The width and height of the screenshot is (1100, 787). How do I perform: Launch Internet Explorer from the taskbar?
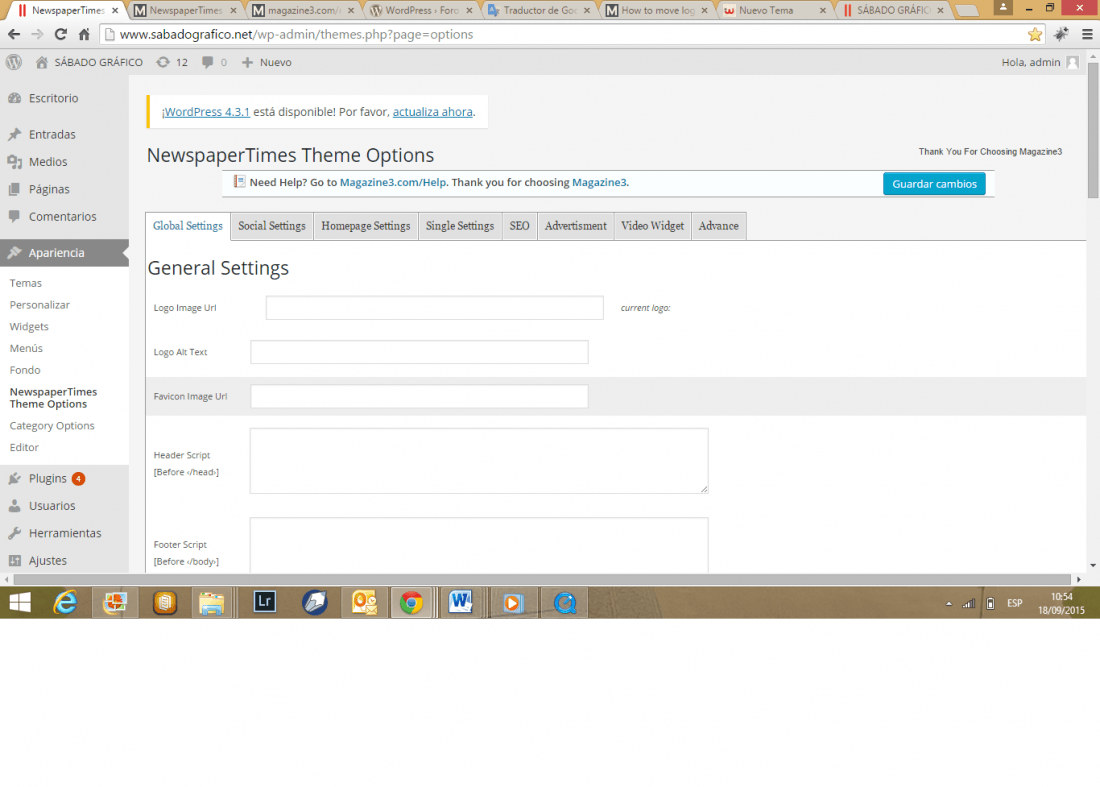(65, 602)
